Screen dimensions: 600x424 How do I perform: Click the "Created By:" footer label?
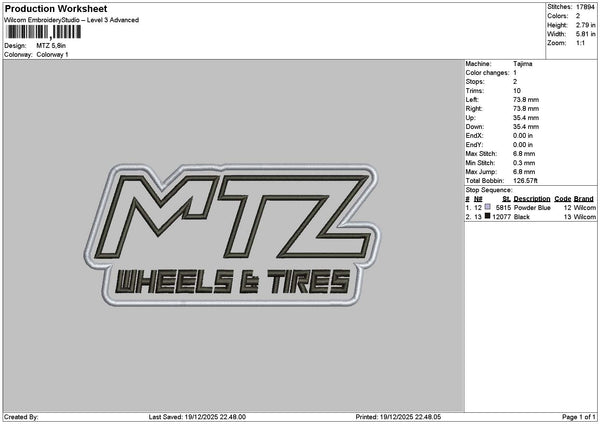(x=21, y=417)
